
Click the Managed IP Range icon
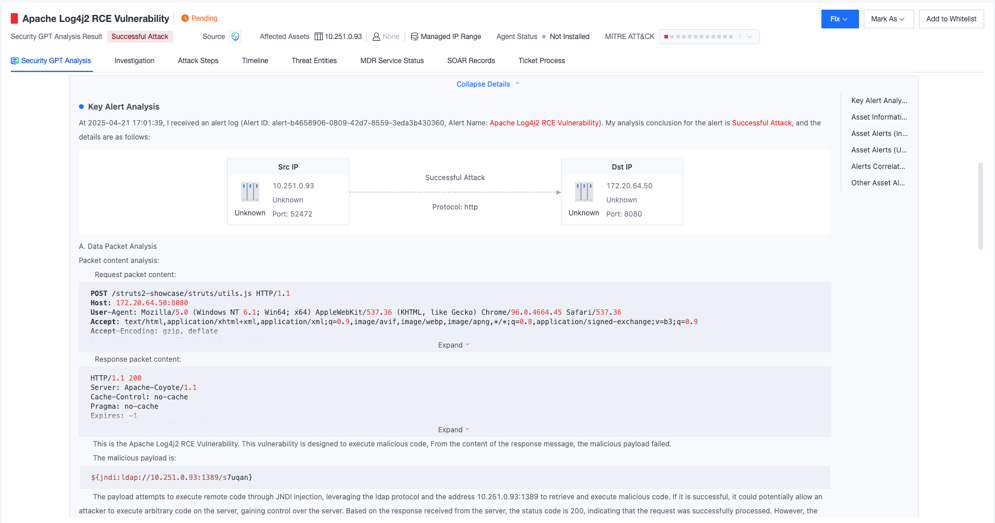coord(414,37)
